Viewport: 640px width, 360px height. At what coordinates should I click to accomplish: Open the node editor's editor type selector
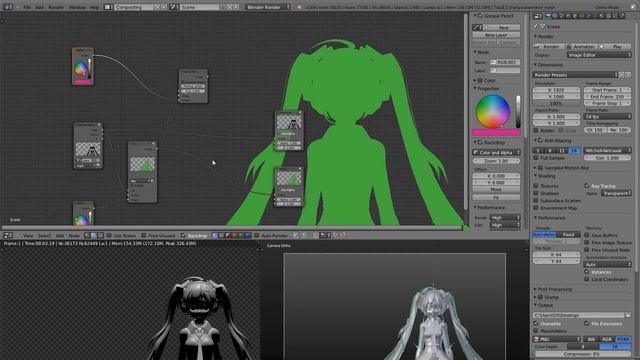coord(8,236)
